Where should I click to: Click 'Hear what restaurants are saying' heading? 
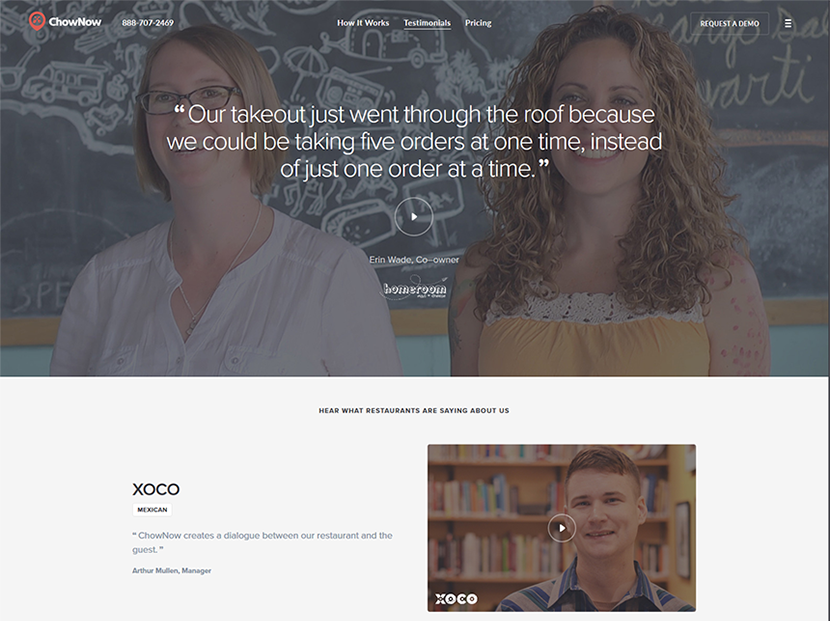click(x=414, y=410)
